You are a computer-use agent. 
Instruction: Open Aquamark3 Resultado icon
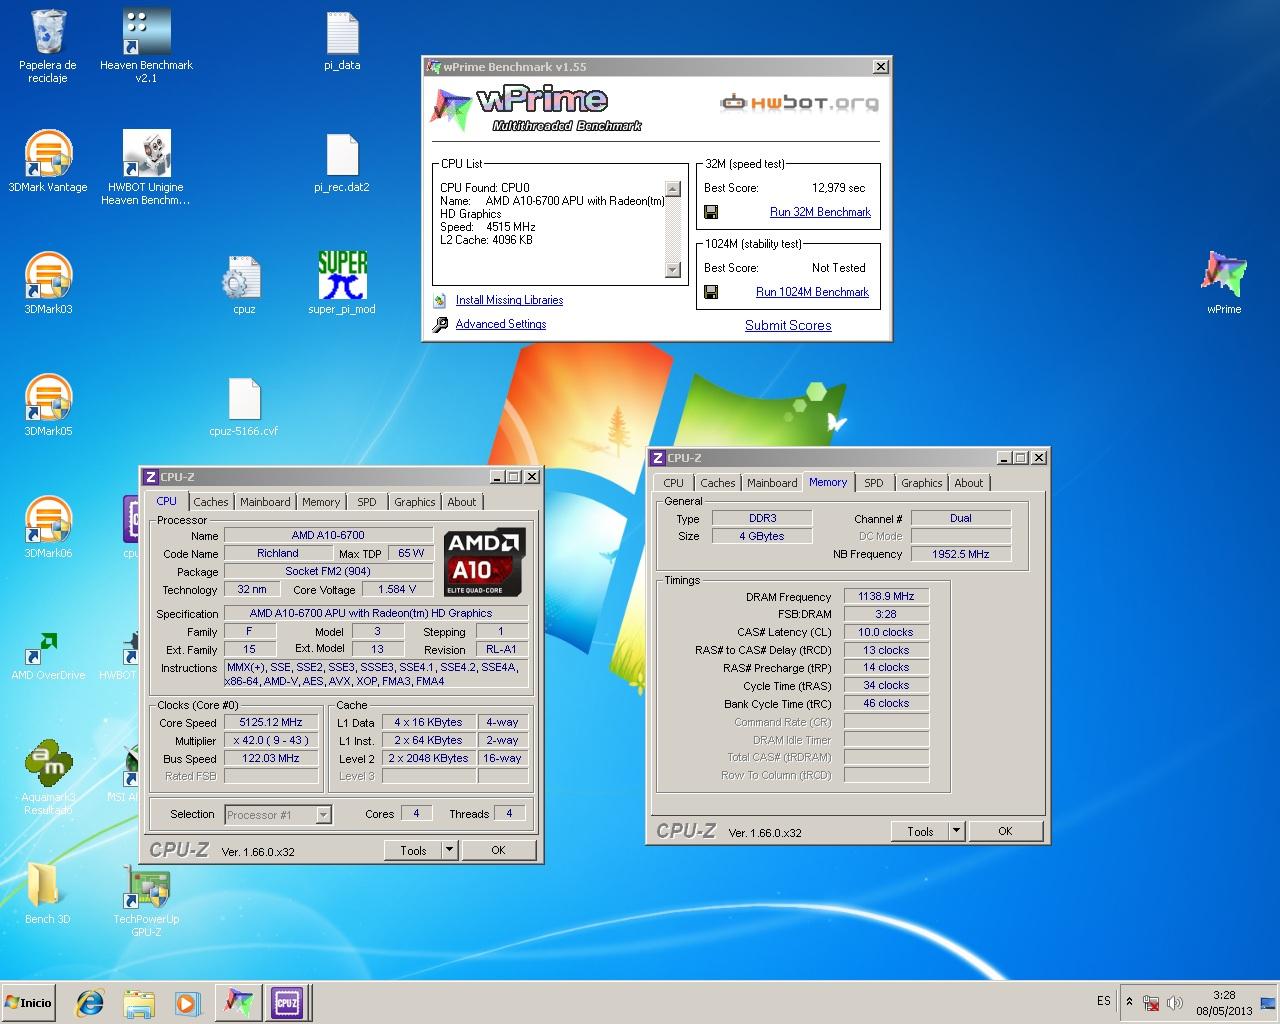pos(48,779)
